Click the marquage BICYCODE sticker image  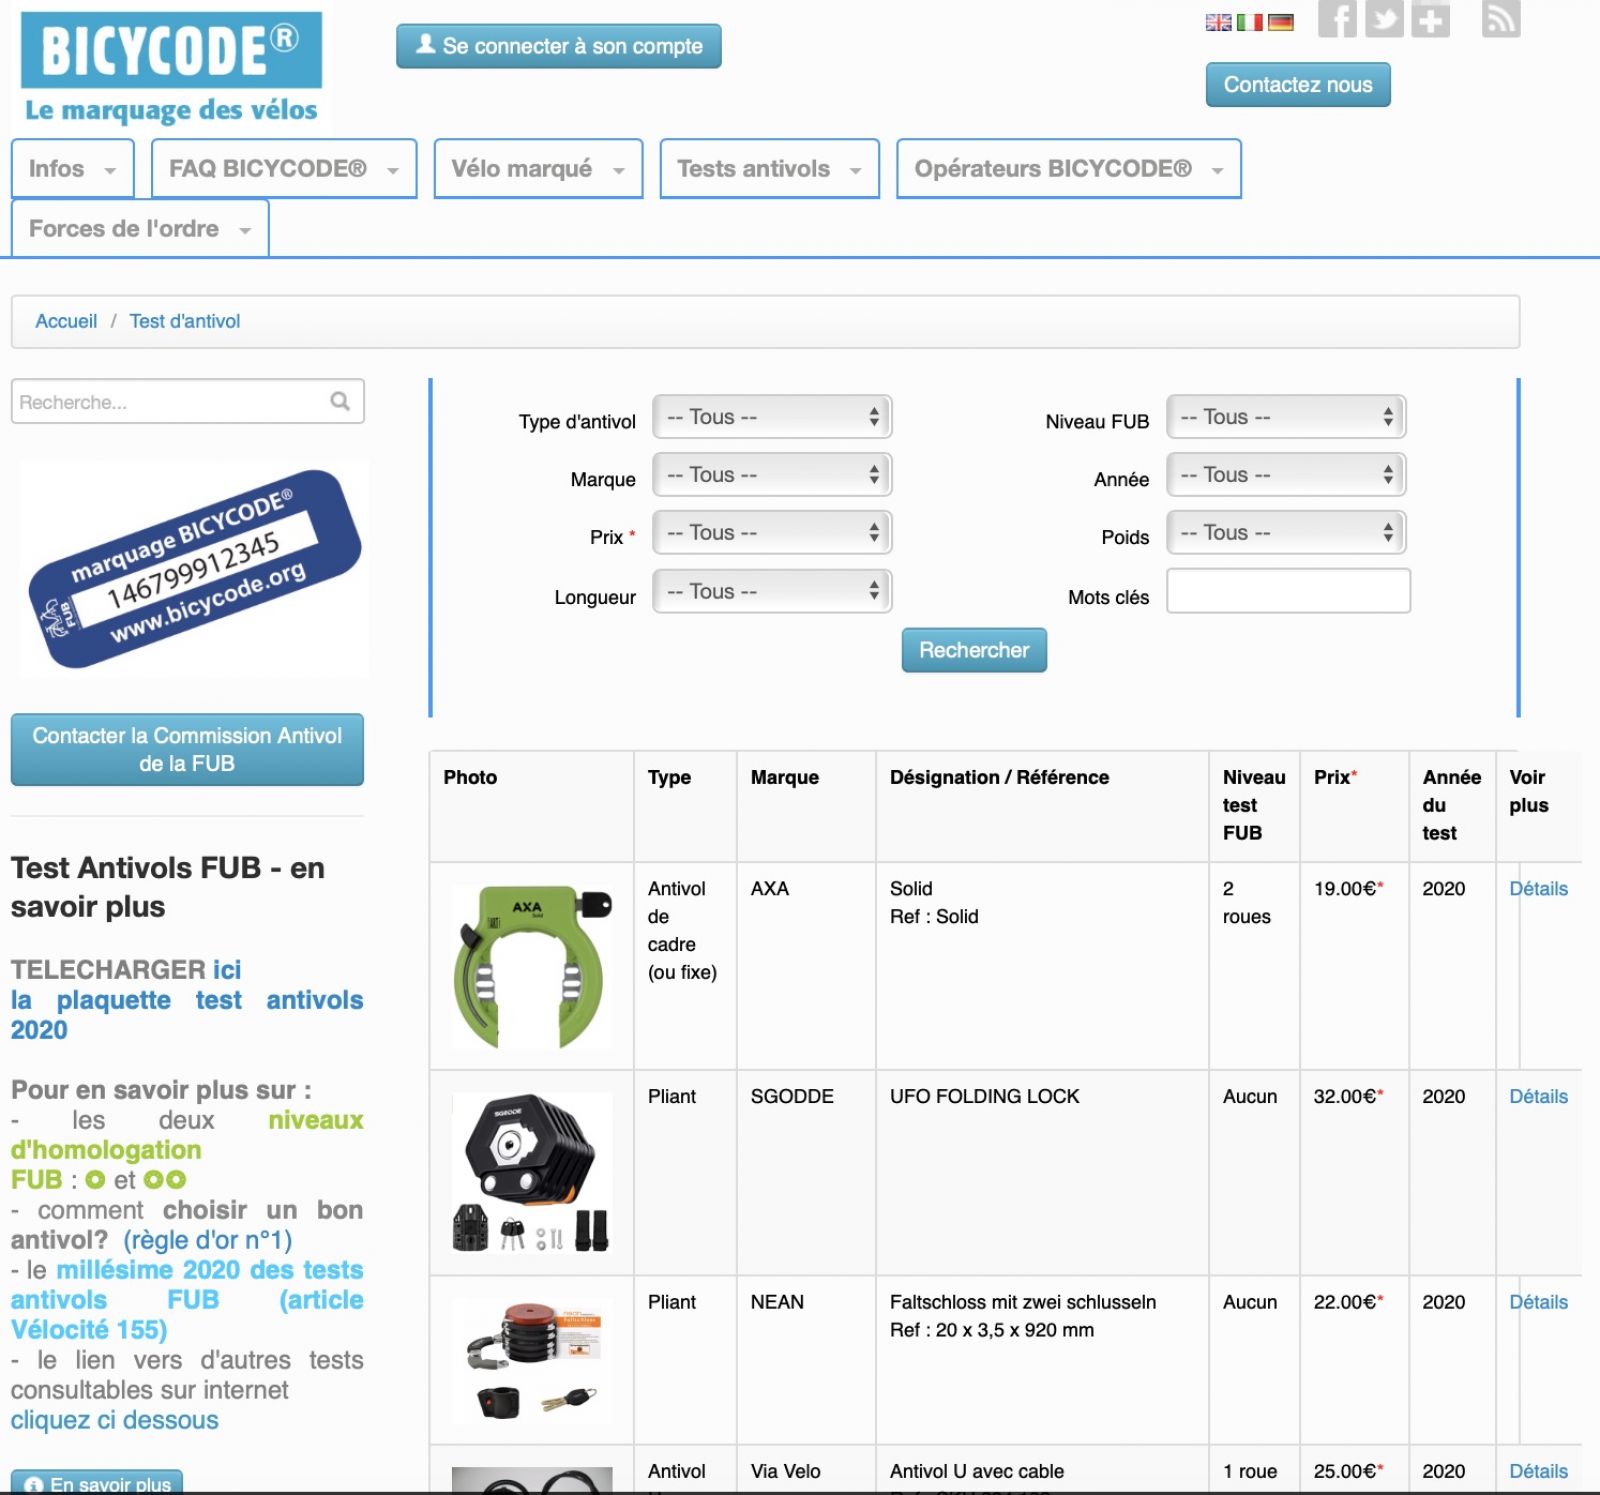tap(193, 568)
